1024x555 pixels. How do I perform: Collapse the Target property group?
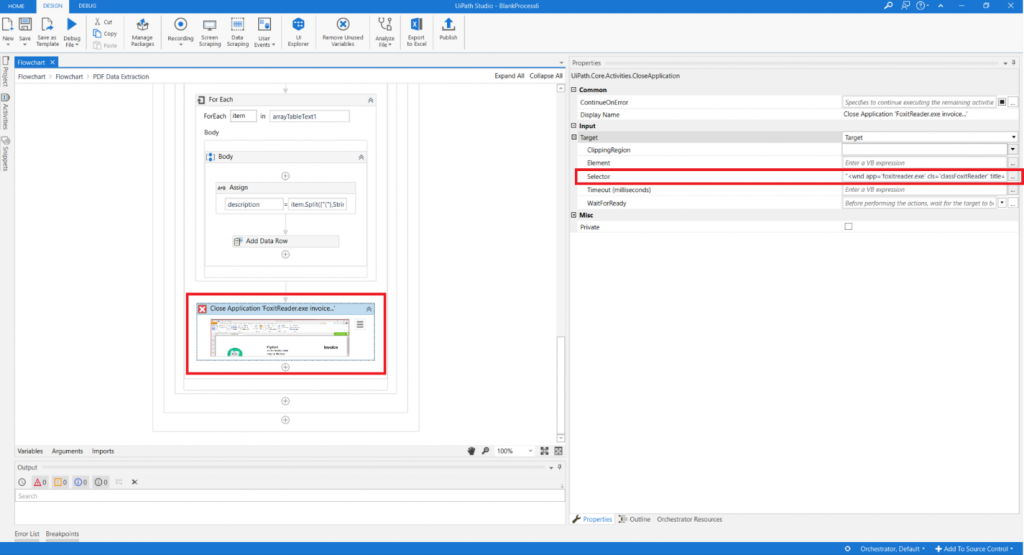(x=574, y=137)
